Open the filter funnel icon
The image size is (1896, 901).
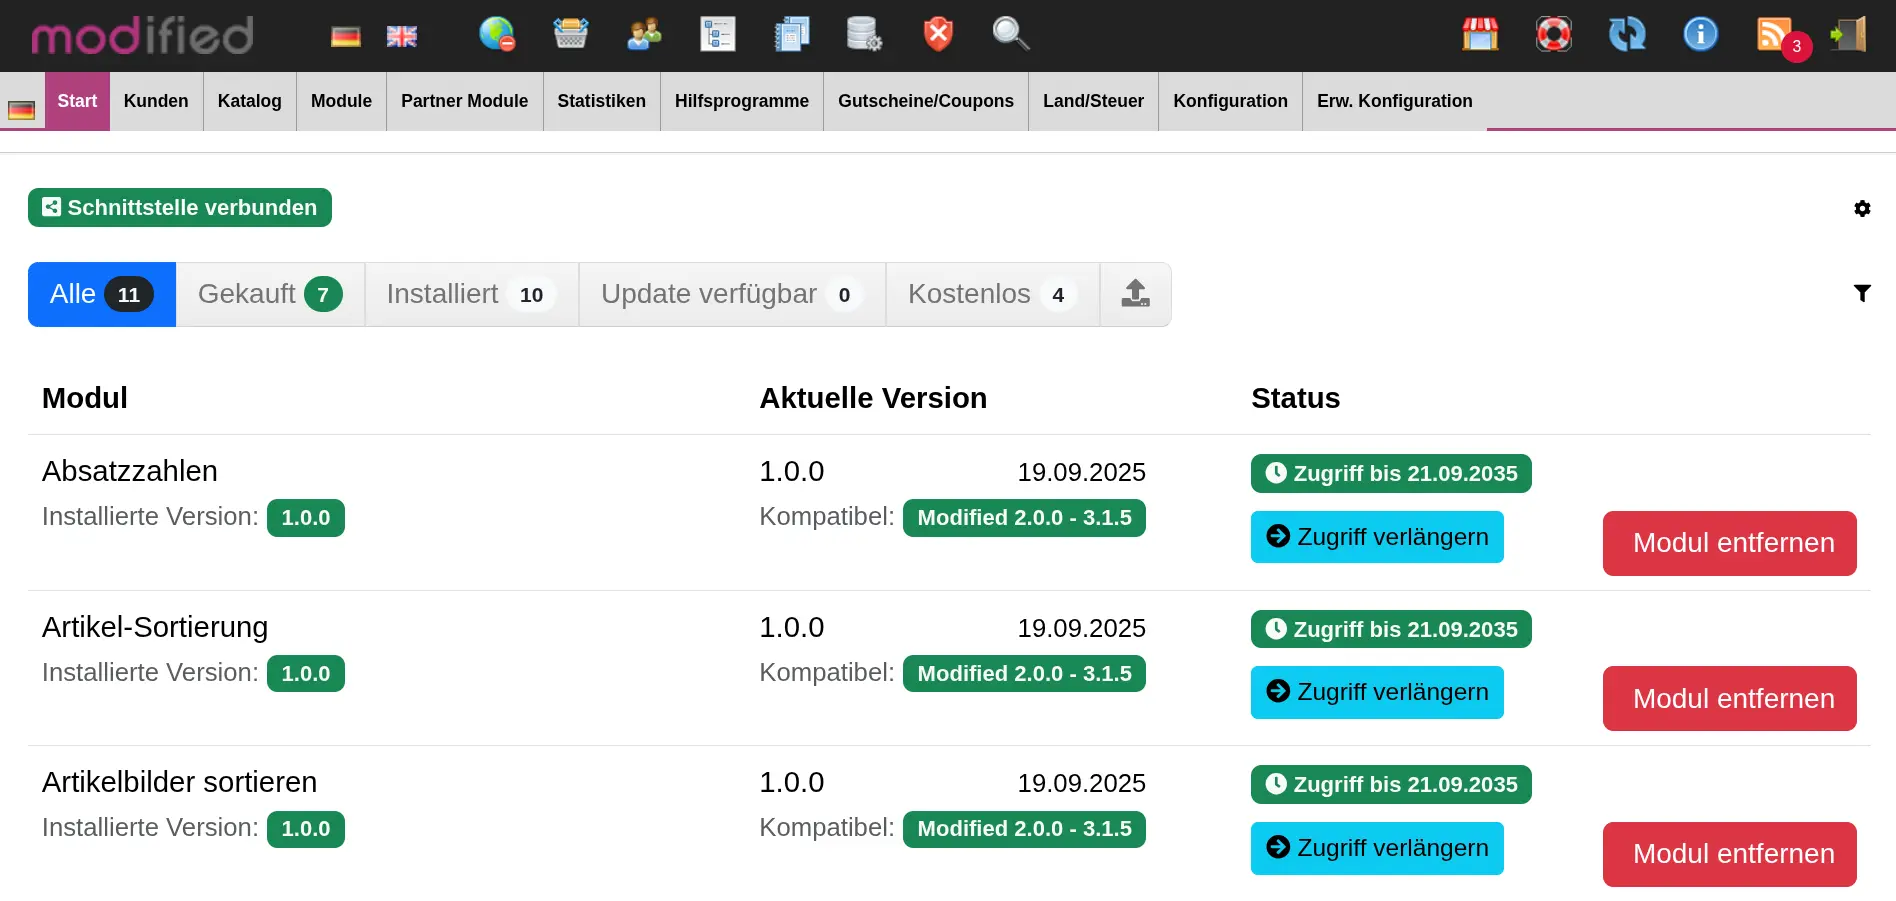coord(1862,293)
